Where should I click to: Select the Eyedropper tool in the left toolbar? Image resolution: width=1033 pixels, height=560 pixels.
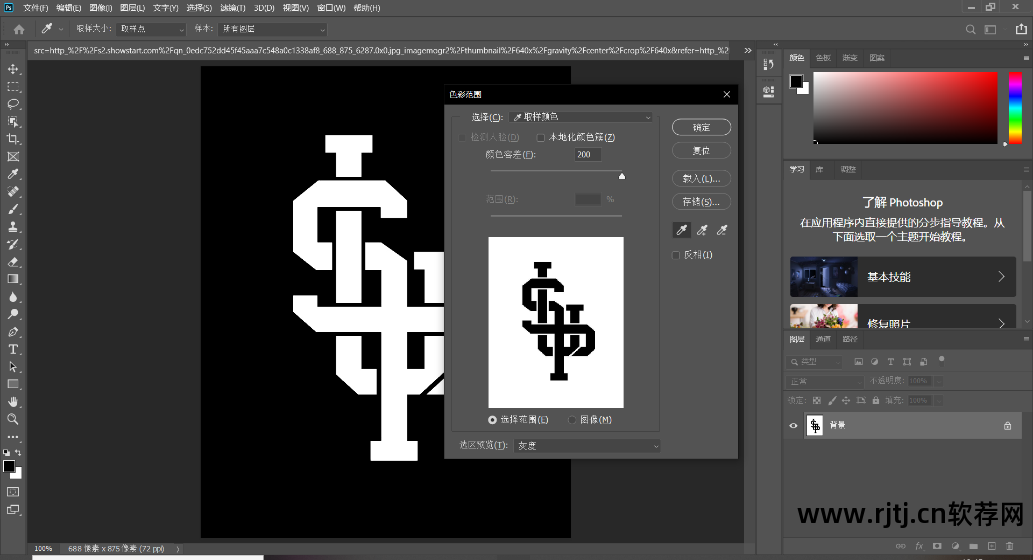[13, 174]
